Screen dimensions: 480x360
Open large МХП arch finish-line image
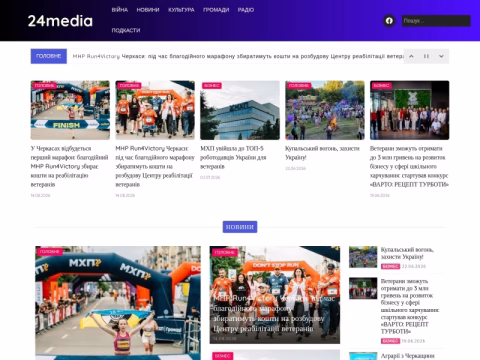pyautogui.click(x=118, y=303)
